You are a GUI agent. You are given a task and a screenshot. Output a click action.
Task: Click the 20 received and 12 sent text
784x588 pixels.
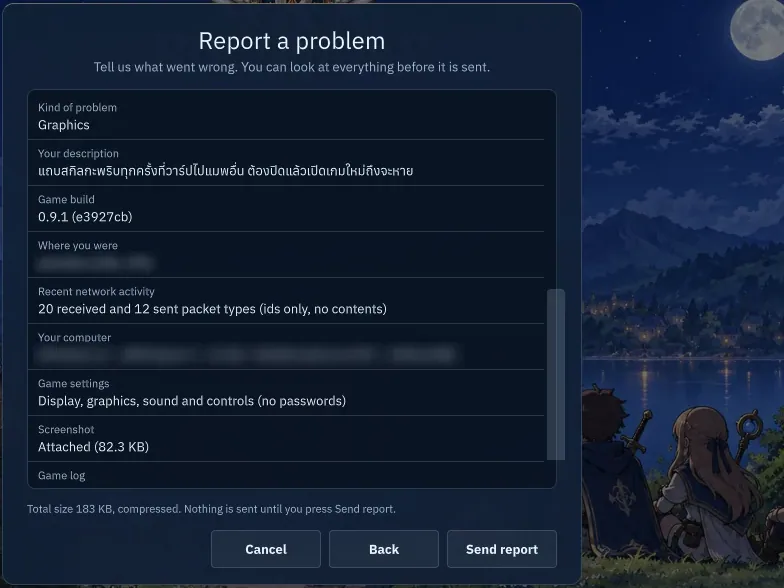[x=212, y=309]
